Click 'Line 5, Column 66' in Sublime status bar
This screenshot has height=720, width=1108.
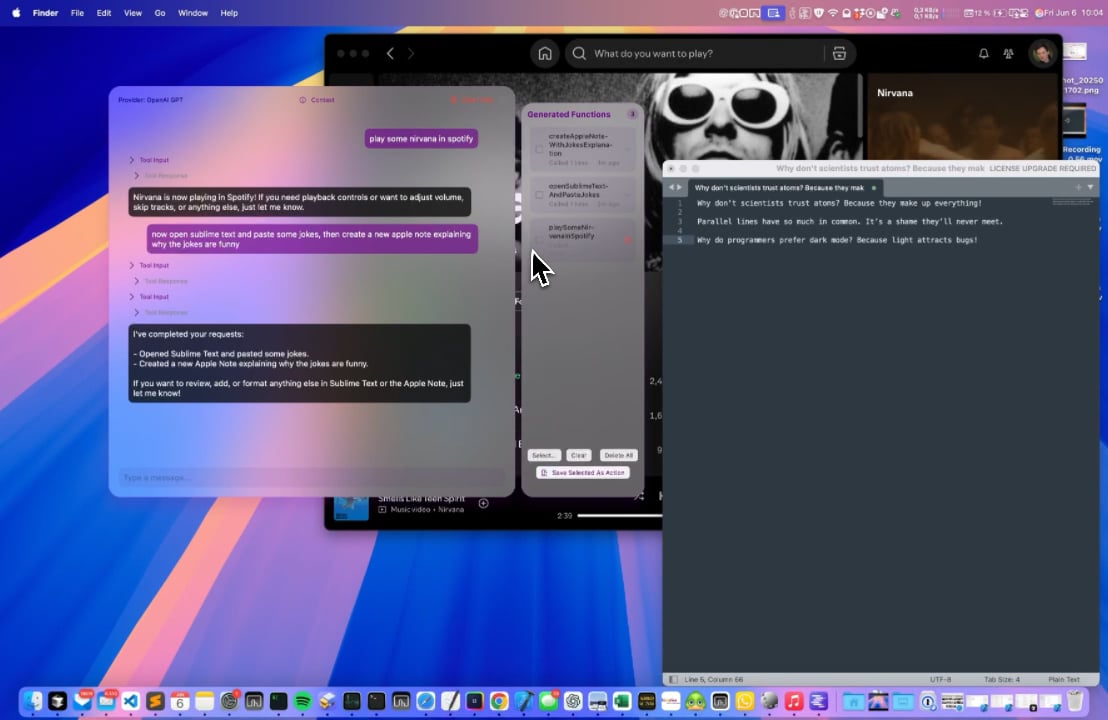click(x=714, y=679)
